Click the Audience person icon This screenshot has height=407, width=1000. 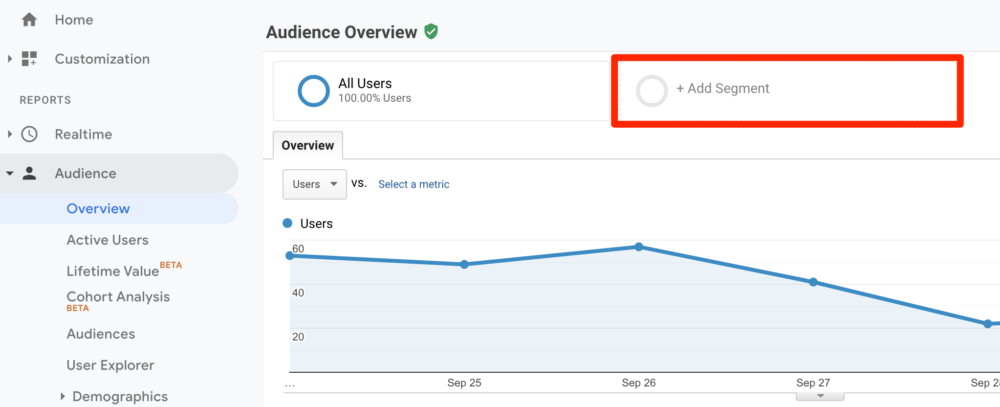pyautogui.click(x=29, y=174)
